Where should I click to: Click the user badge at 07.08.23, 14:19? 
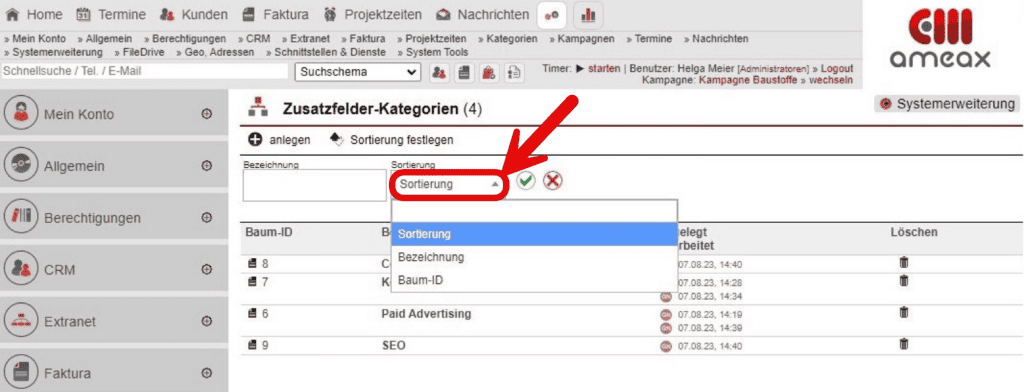pos(666,315)
